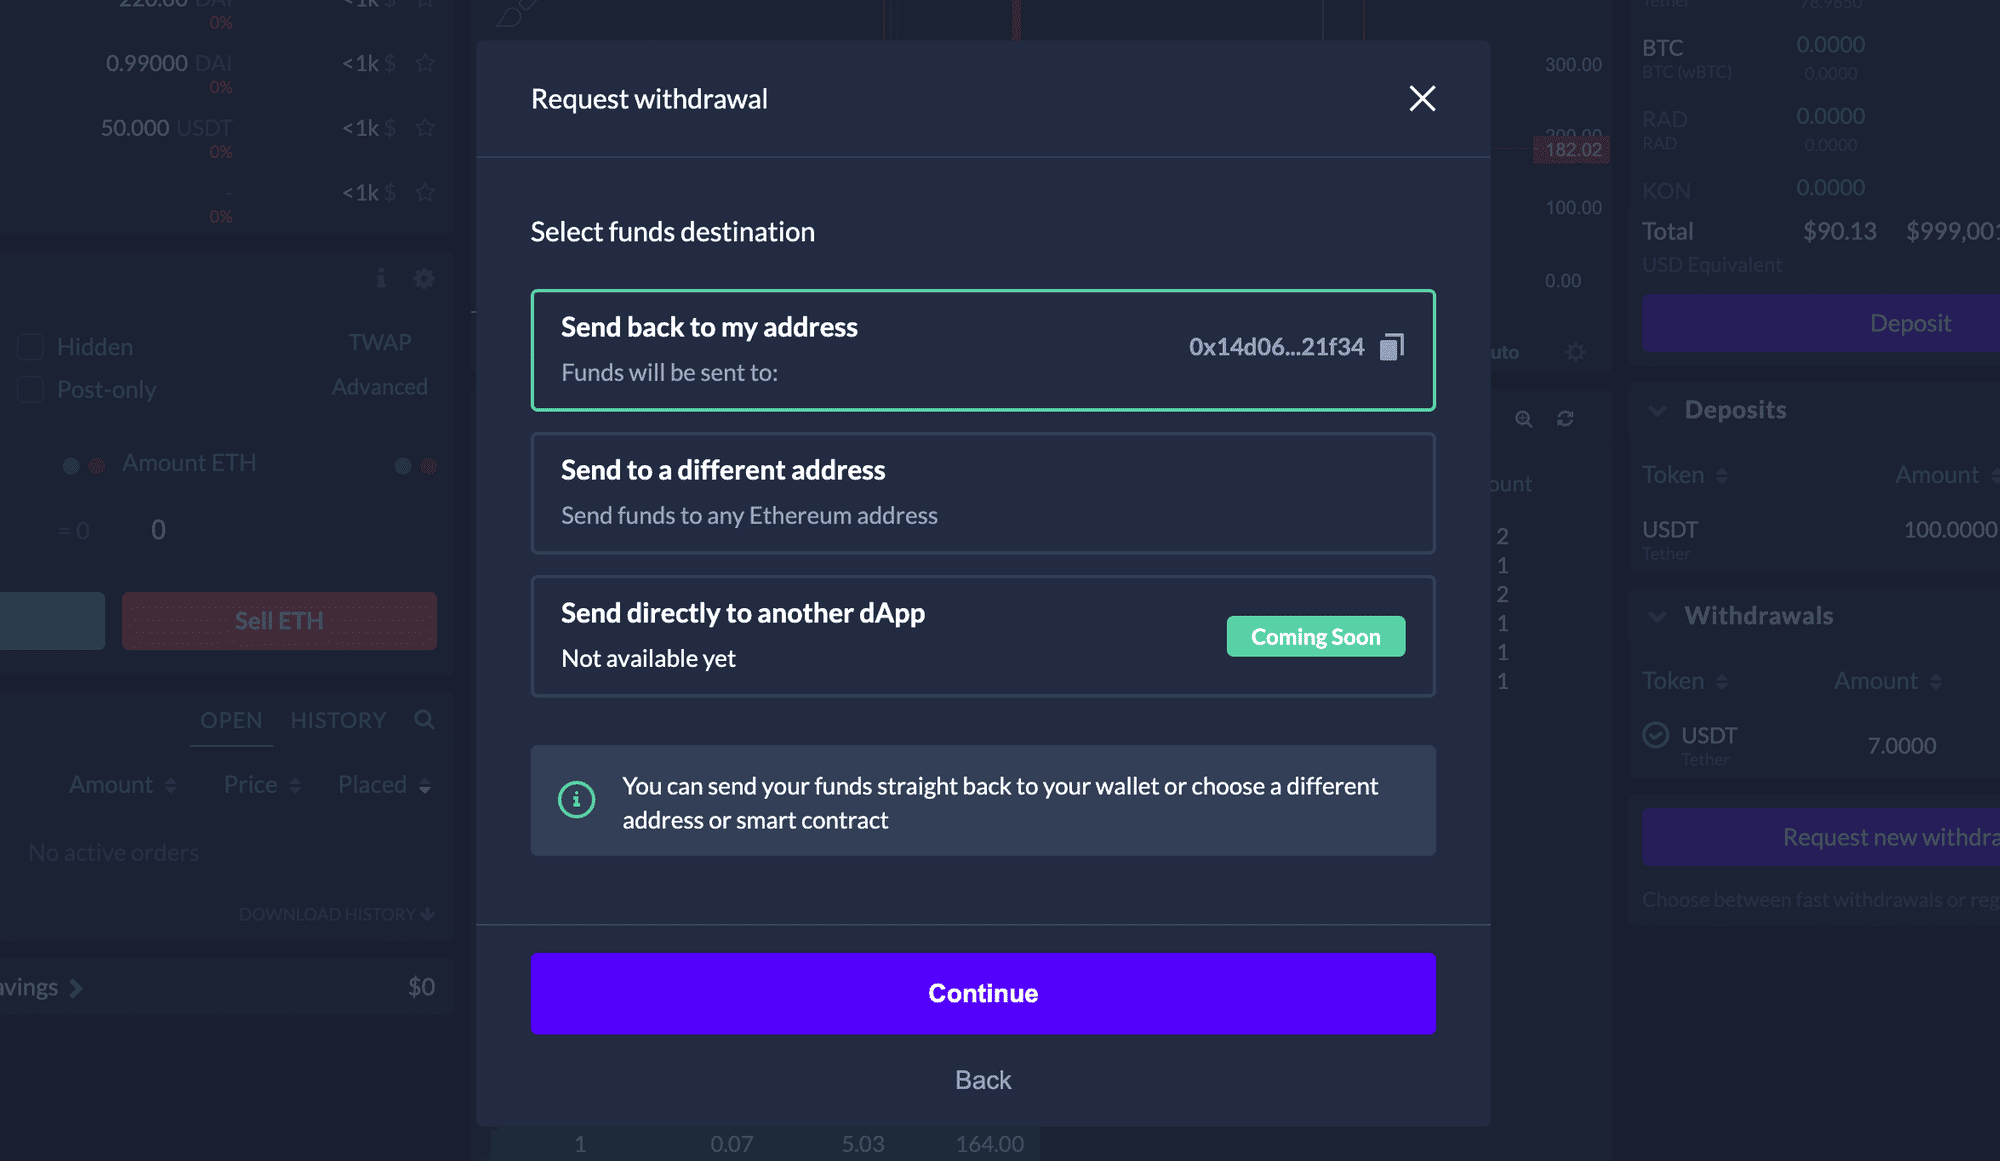The image size is (2000, 1161).
Task: Enable the Hidden order checkbox
Action: pos(31,347)
